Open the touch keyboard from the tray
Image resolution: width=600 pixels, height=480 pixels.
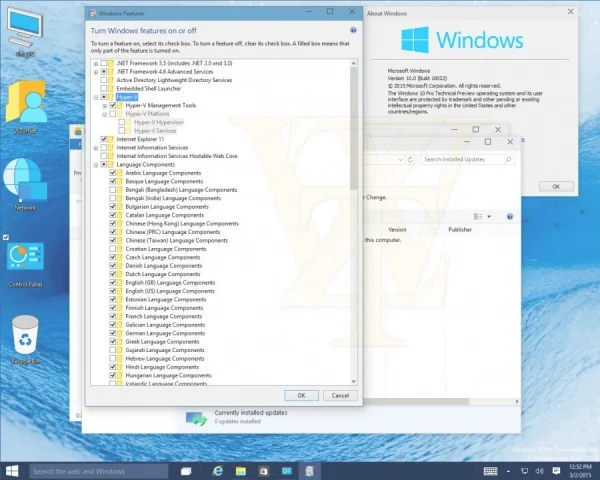pyautogui.click(x=490, y=471)
